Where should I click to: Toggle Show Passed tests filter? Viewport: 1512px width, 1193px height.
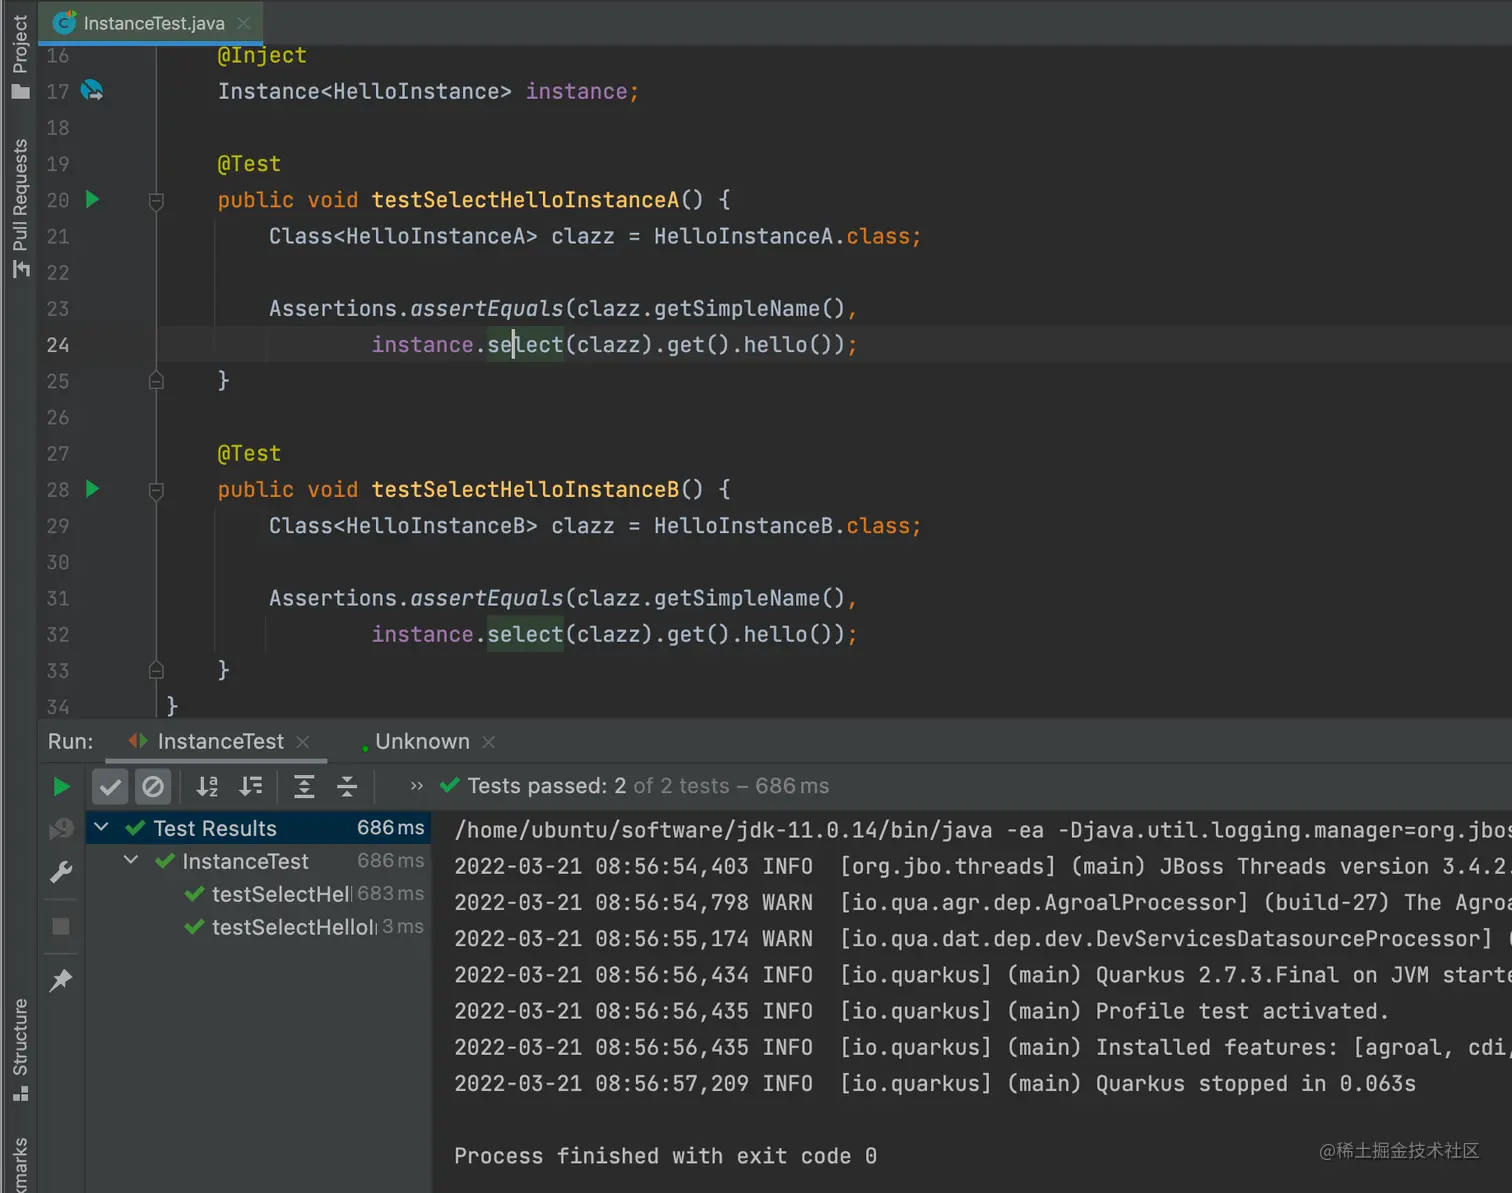coord(110,787)
